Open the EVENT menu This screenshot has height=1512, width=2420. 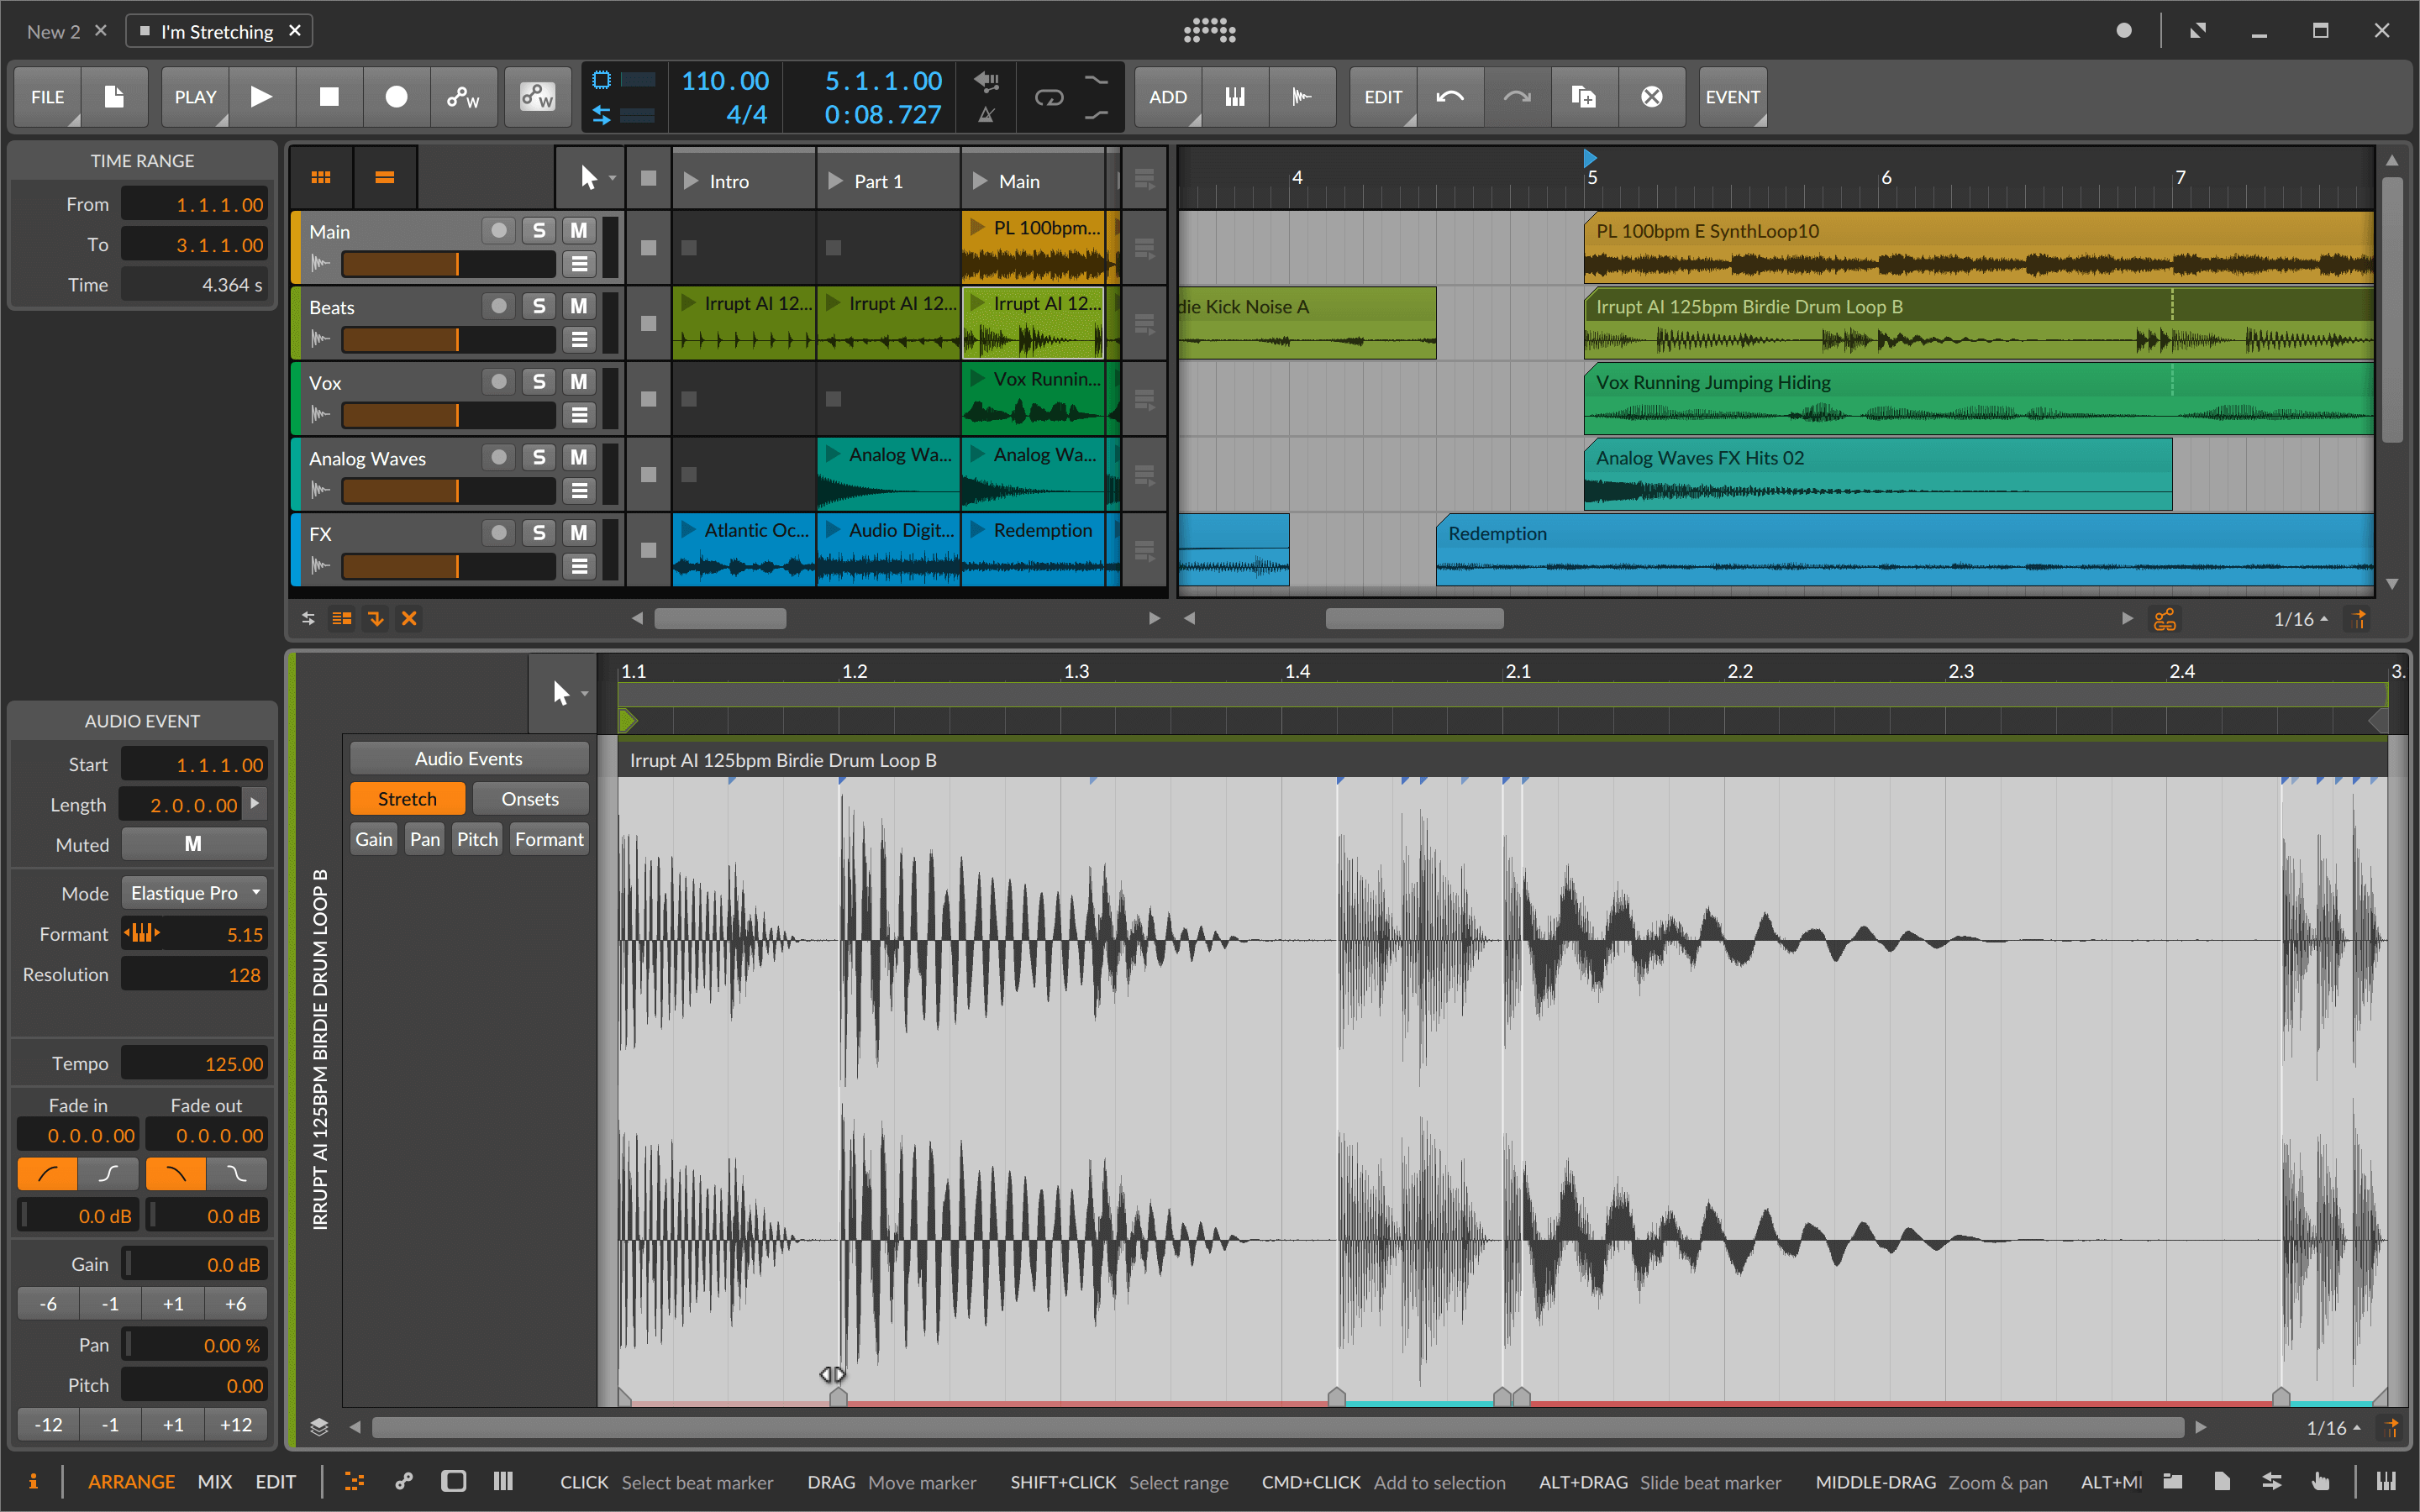click(x=1733, y=97)
